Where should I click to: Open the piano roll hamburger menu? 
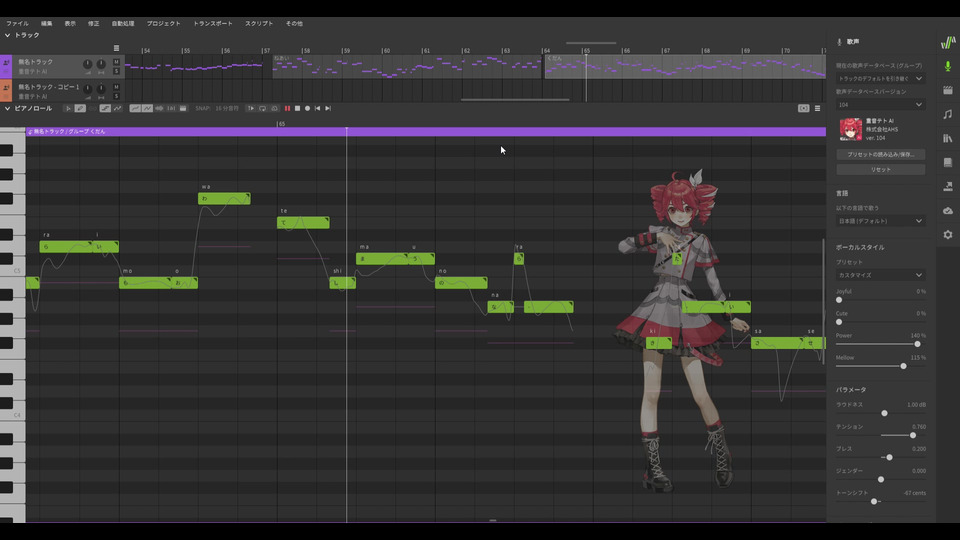click(x=817, y=108)
